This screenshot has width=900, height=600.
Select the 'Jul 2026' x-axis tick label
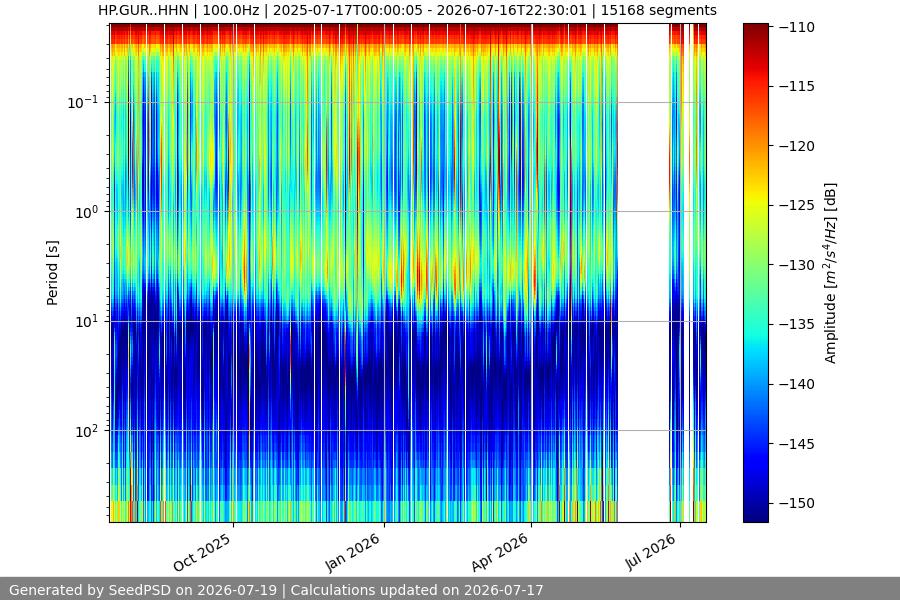(650, 552)
